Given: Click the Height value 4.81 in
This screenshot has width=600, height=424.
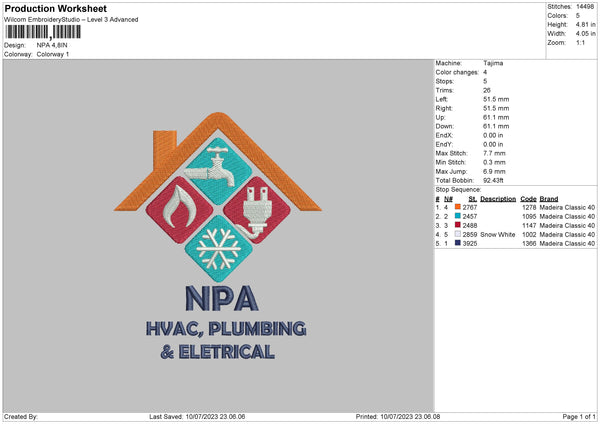Looking at the screenshot, I should pos(585,24).
